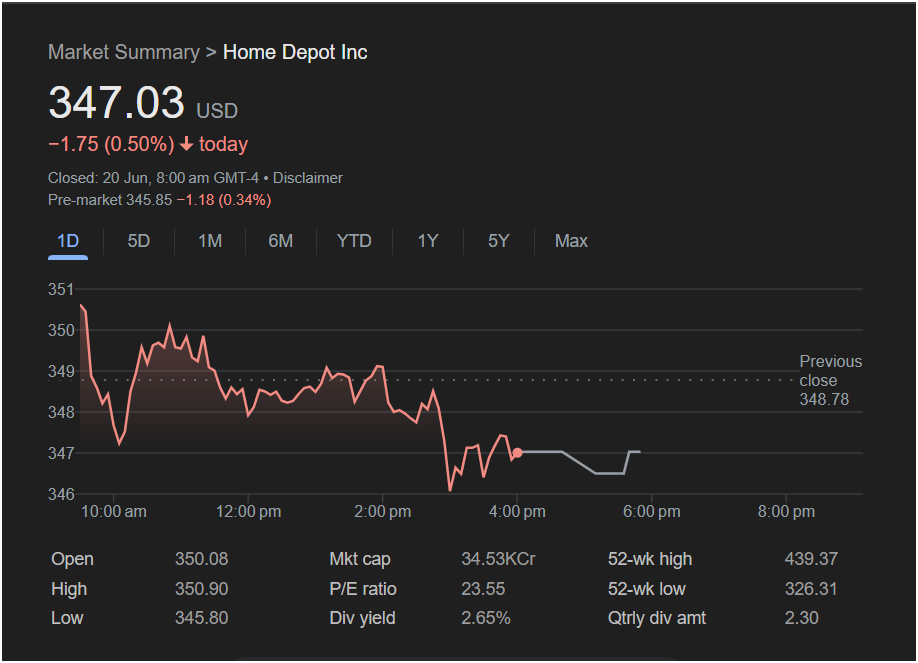
Task: Click the red down arrow beside today
Action: click(x=187, y=145)
